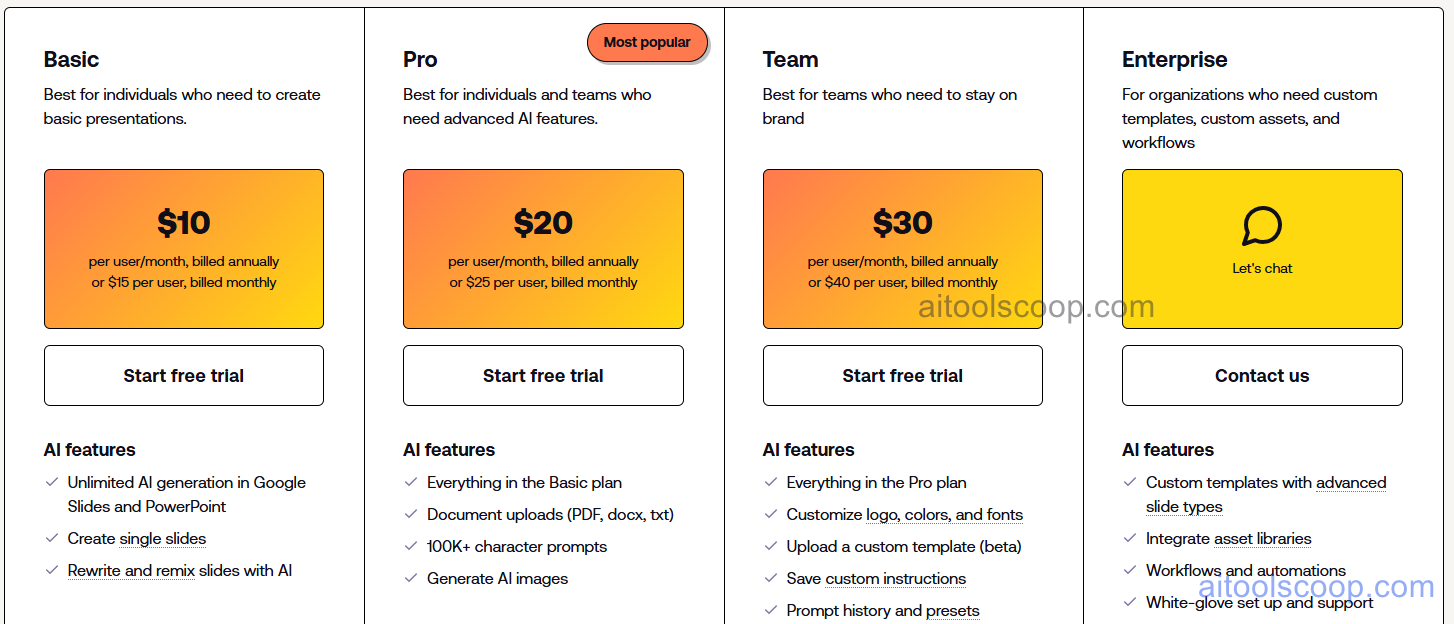This screenshot has width=1454, height=624.
Task: Click the checkmark beside "Everything in the Basic plan"
Action: click(x=411, y=482)
